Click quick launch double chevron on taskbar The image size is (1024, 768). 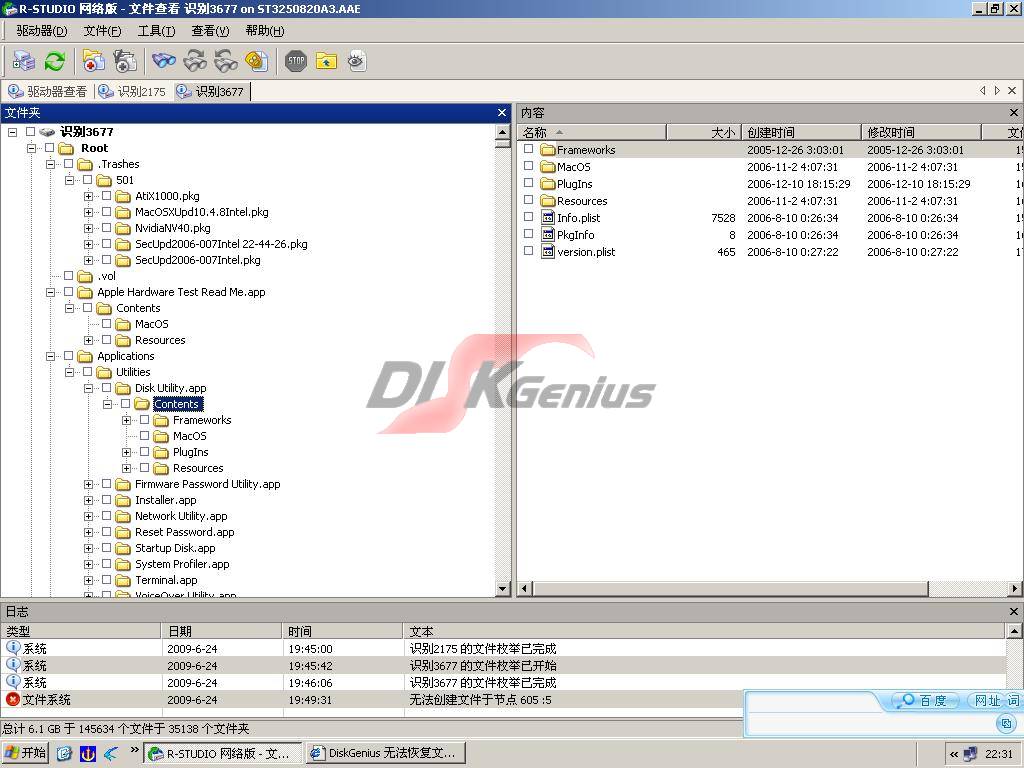(x=135, y=750)
